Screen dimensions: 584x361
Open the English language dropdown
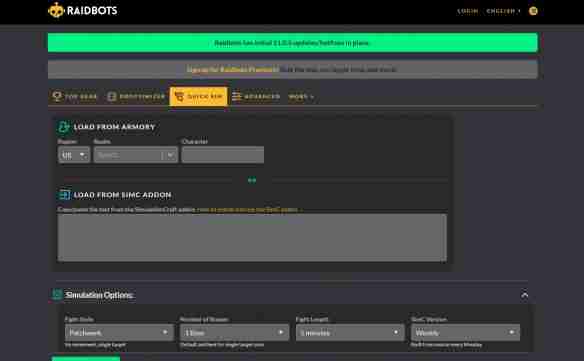tap(503, 11)
